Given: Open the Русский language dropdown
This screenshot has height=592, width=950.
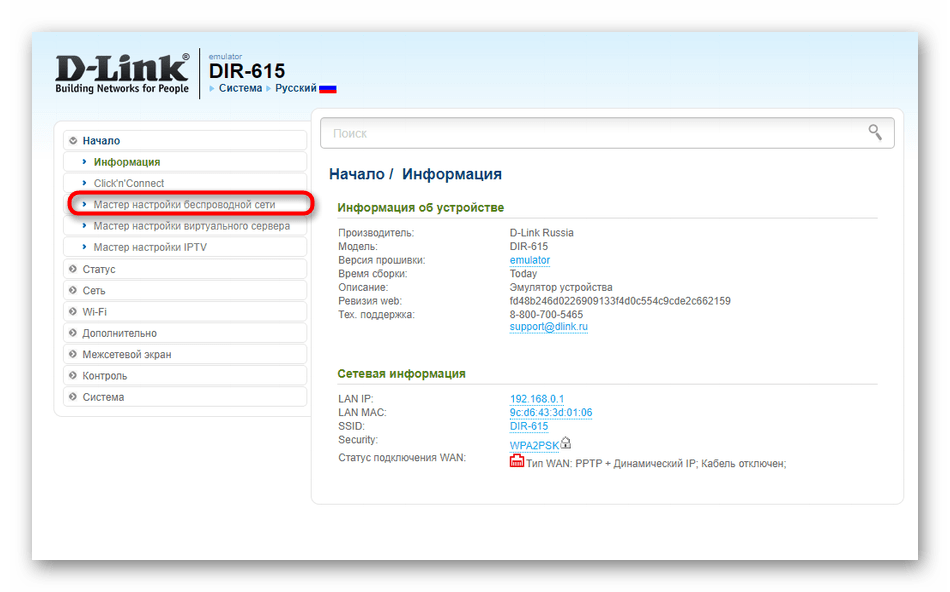Looking at the screenshot, I should coord(296,88).
